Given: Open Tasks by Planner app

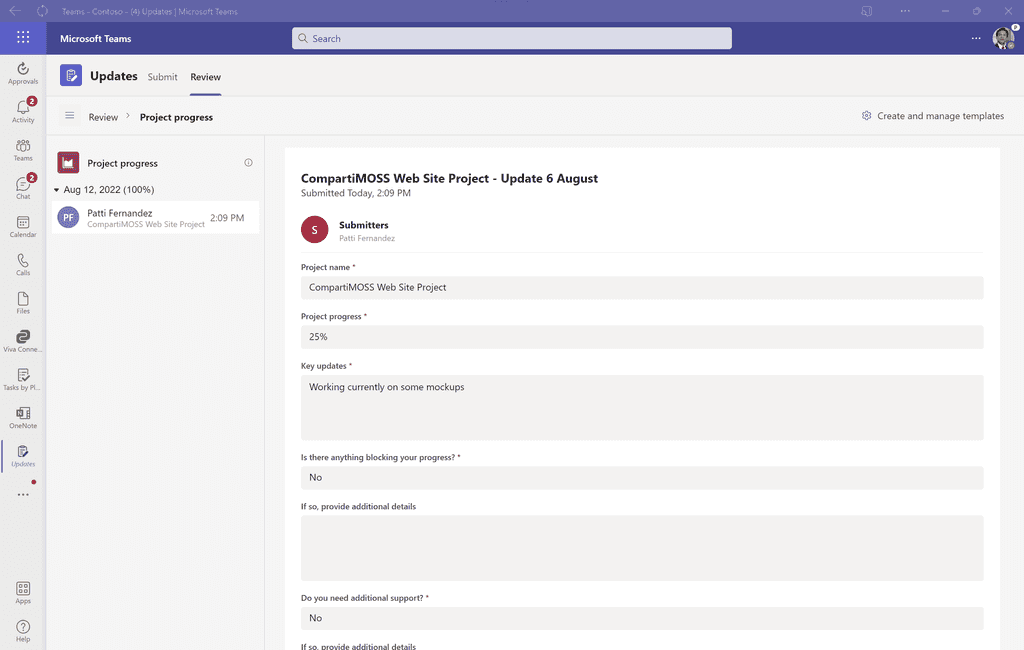Looking at the screenshot, I should click(x=23, y=379).
